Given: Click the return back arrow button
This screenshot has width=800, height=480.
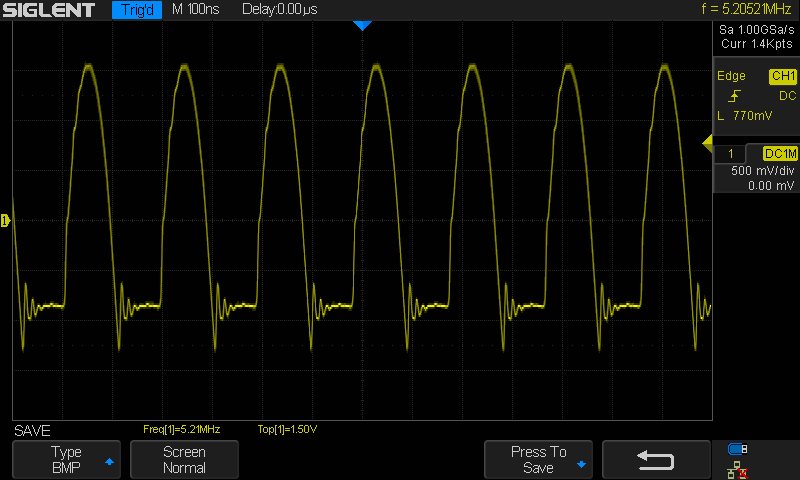Looking at the screenshot, I should tap(656, 460).
